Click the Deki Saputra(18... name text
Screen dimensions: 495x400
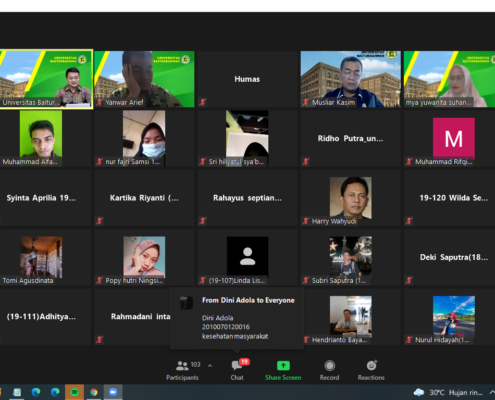click(454, 257)
